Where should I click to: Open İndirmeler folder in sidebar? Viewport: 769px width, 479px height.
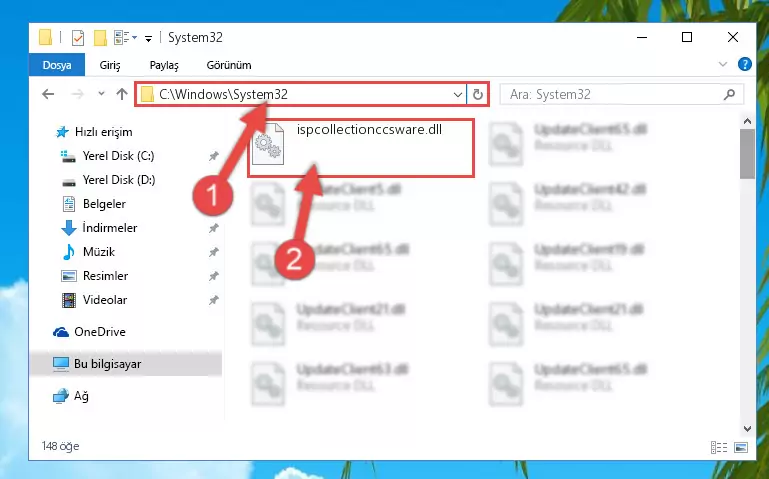110,228
